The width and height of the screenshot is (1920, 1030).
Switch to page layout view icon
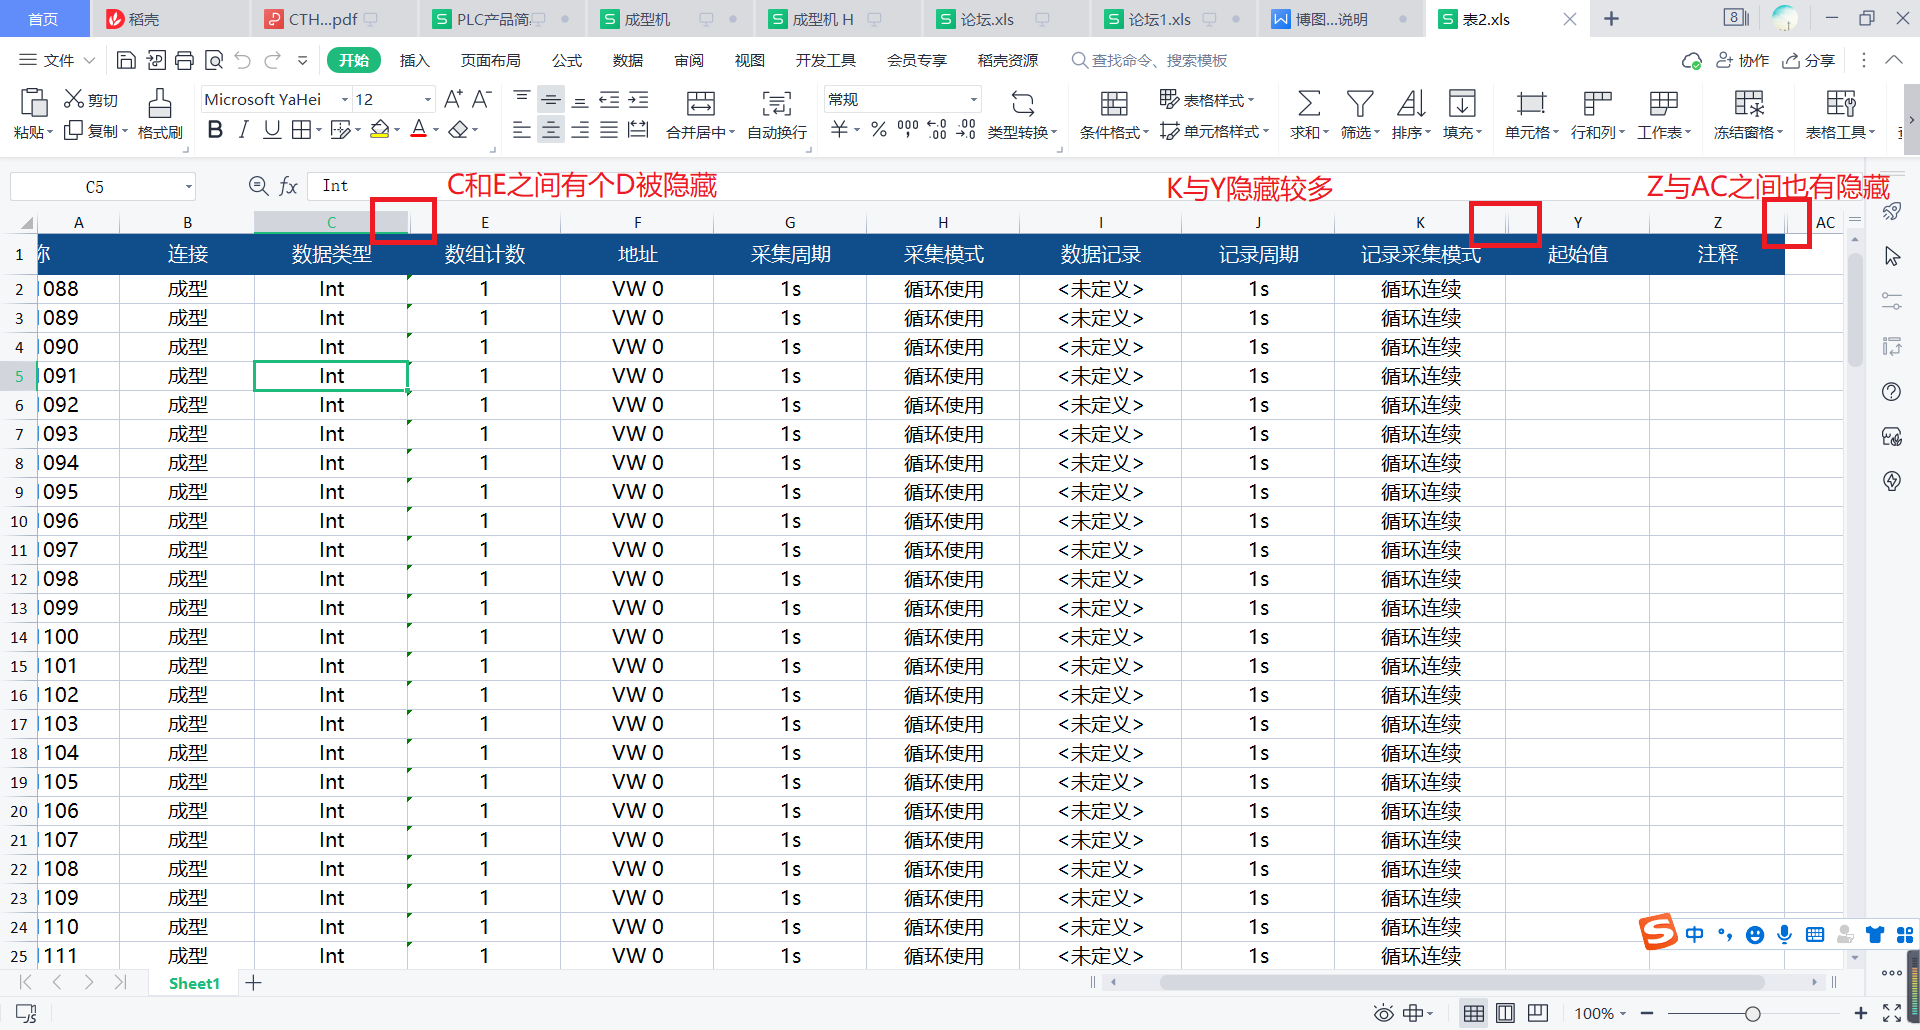pos(1505,1013)
